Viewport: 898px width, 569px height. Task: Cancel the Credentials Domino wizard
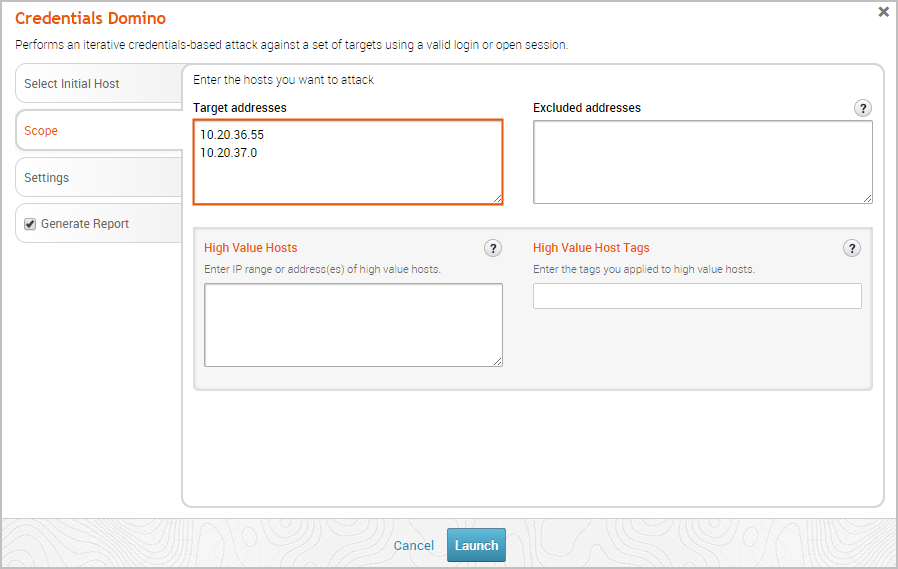(x=414, y=546)
